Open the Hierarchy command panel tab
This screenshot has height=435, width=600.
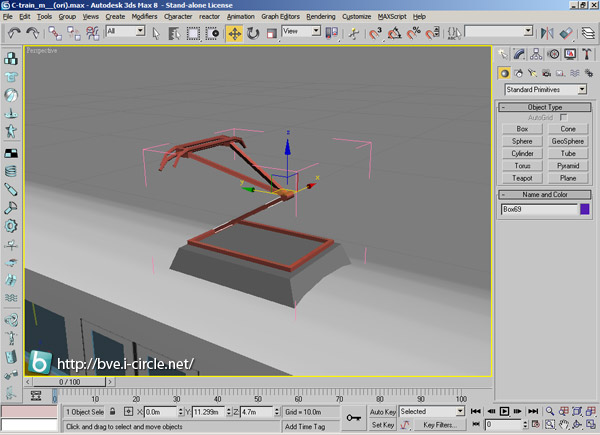(535, 54)
